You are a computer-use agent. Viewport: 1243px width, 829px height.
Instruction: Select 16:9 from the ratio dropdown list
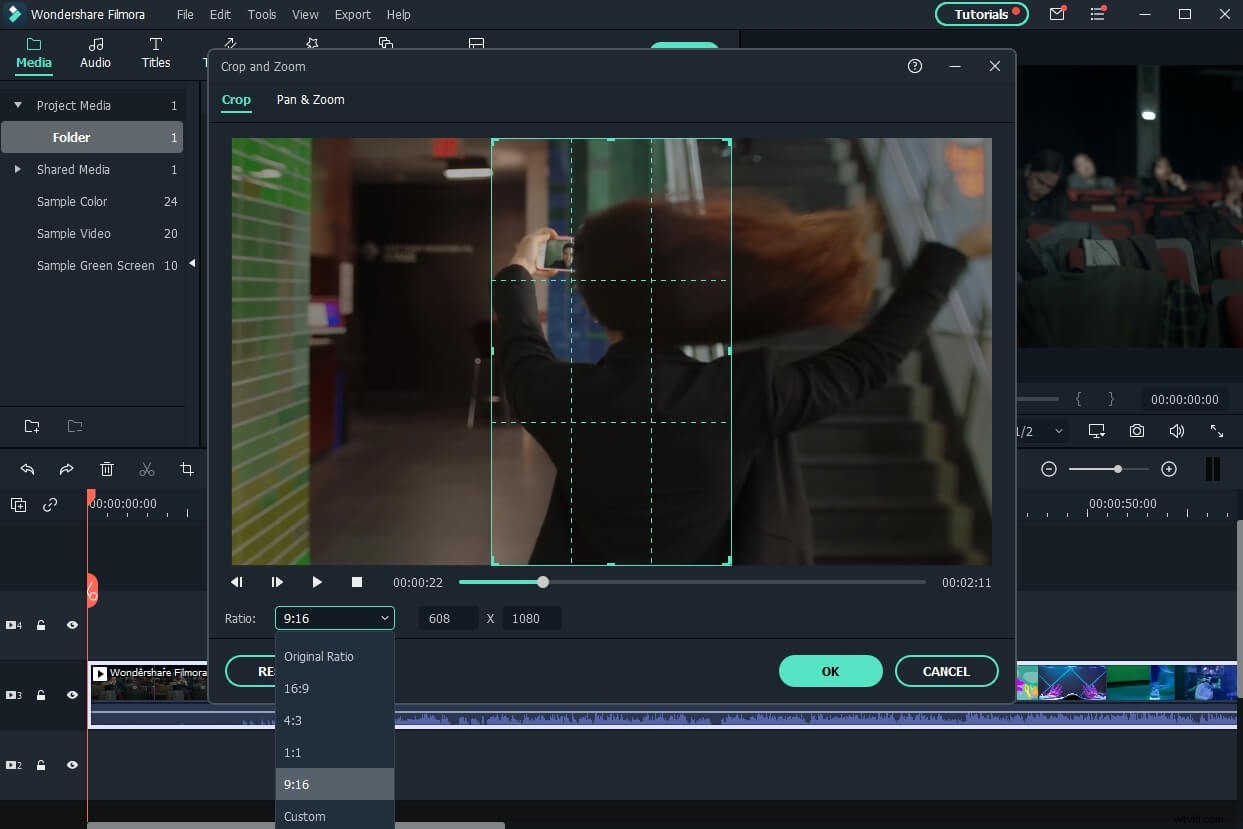point(296,688)
